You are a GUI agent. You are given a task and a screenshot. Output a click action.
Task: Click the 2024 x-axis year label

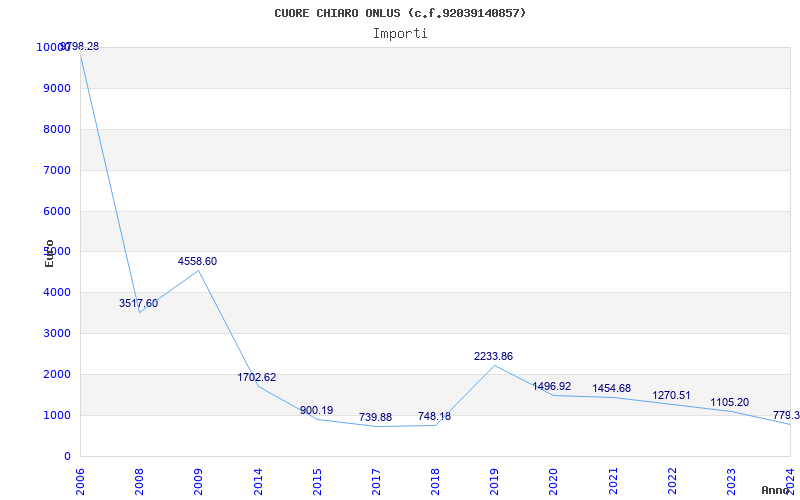[790, 481]
